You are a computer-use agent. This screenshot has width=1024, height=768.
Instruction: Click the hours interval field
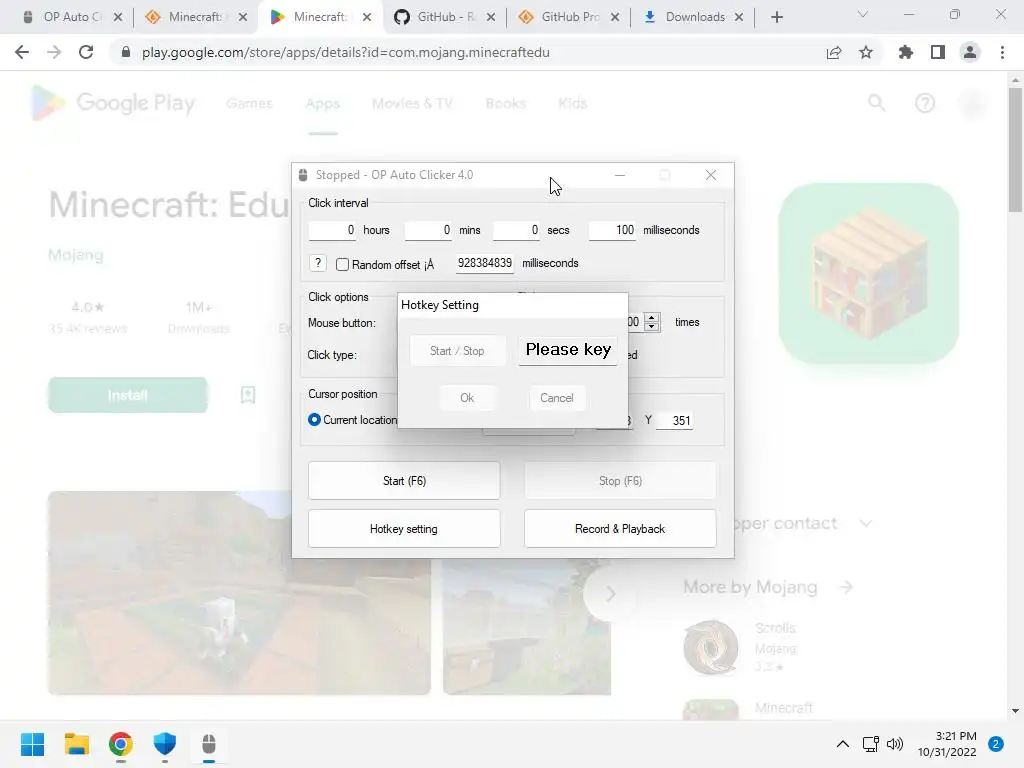[332, 230]
